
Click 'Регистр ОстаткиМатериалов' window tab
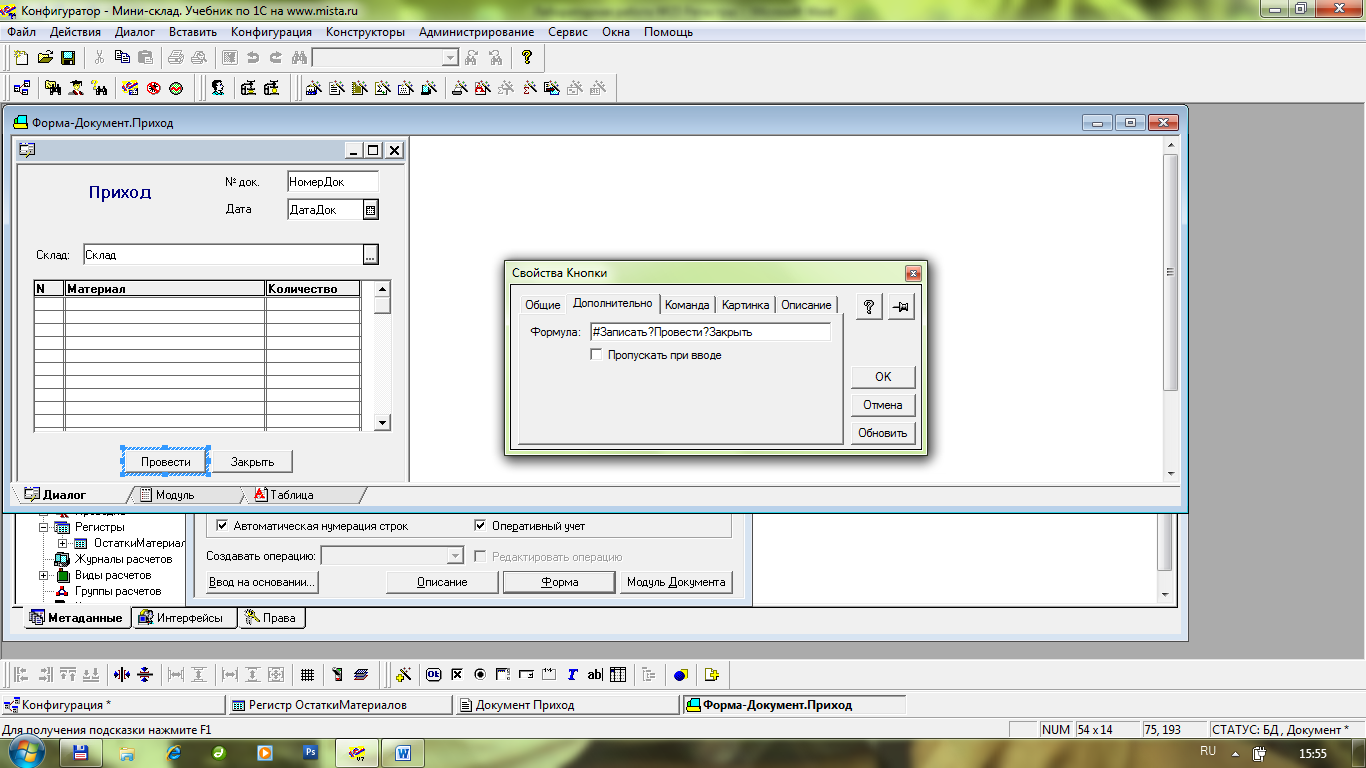coord(339,705)
